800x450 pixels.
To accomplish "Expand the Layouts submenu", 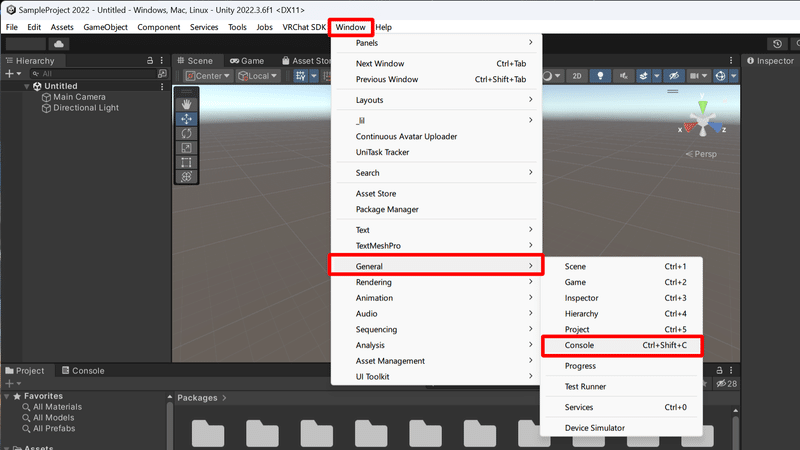I will (x=436, y=100).
